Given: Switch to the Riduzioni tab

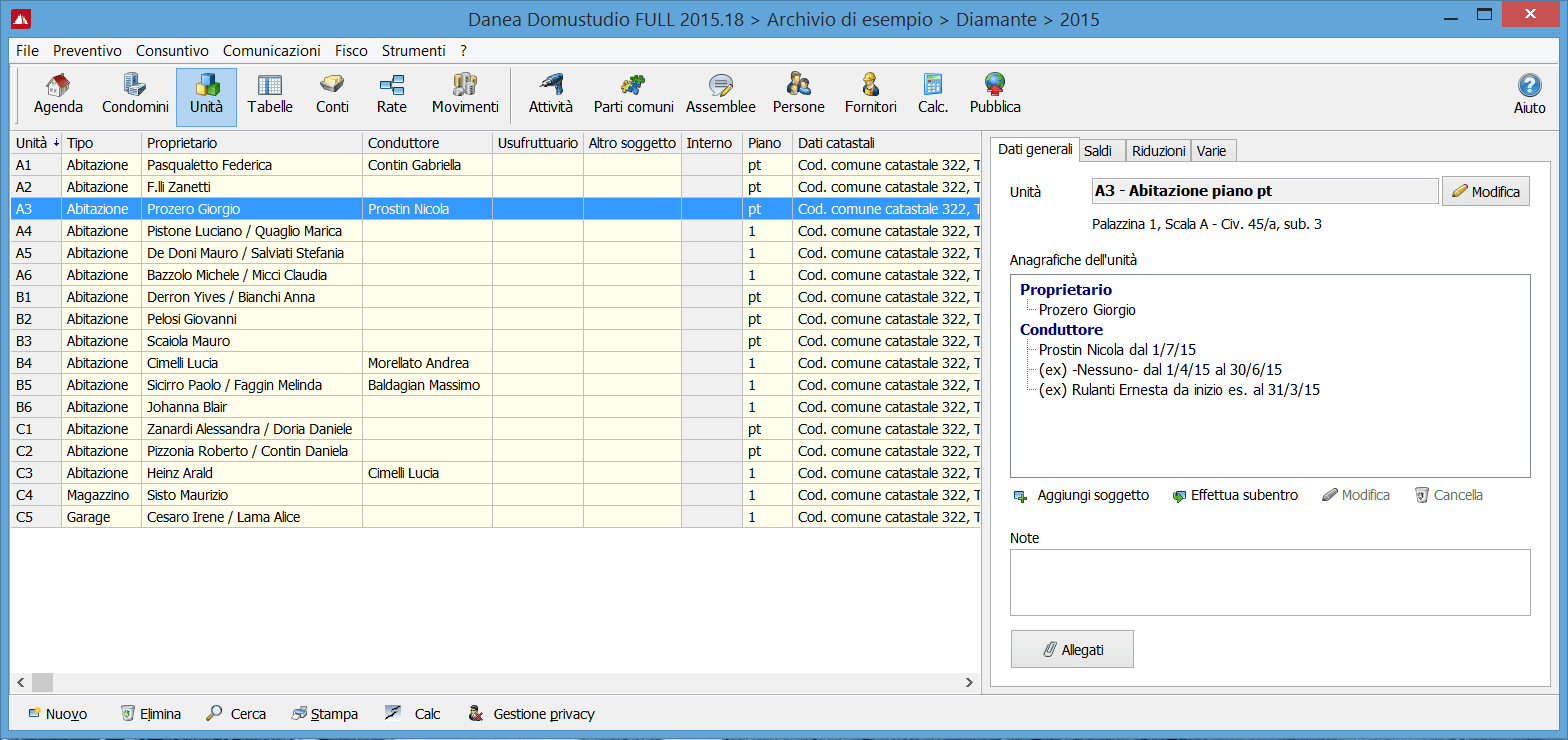Looking at the screenshot, I should coord(1158,151).
